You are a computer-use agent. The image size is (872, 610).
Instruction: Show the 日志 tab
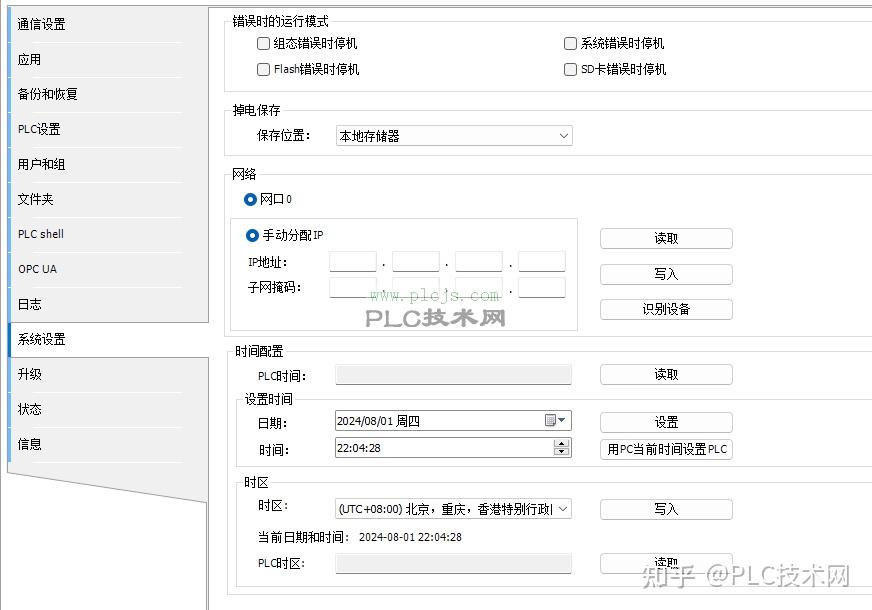tap(108, 304)
